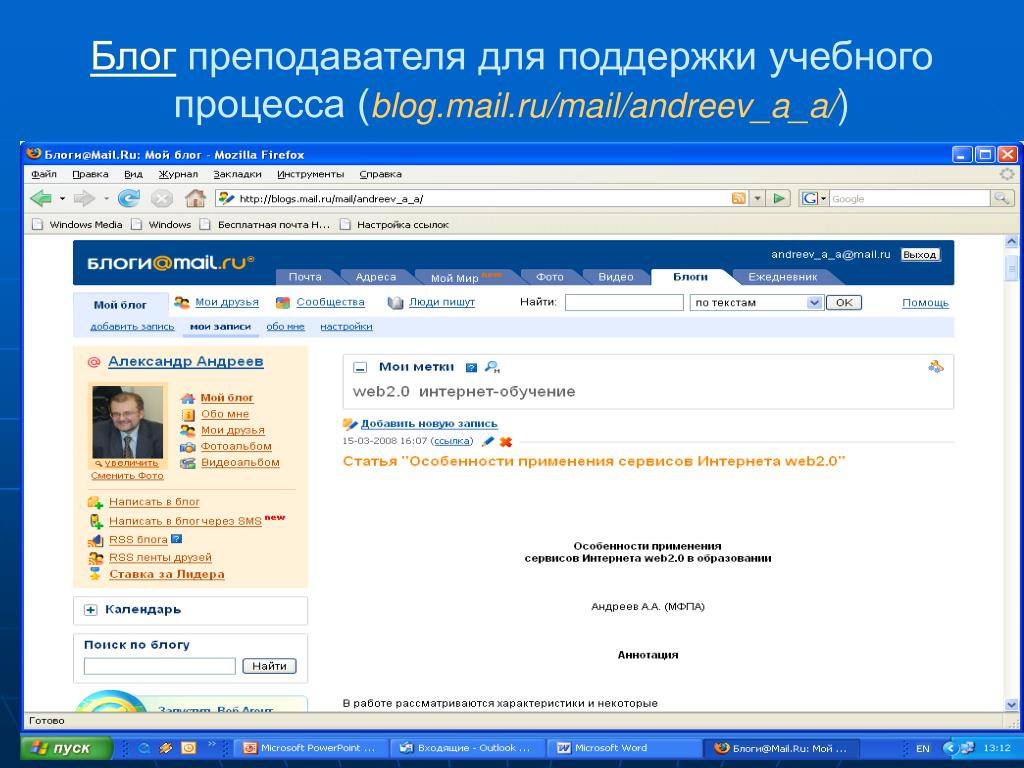Expand the Календарь panel
The image size is (1024, 768).
[91, 610]
